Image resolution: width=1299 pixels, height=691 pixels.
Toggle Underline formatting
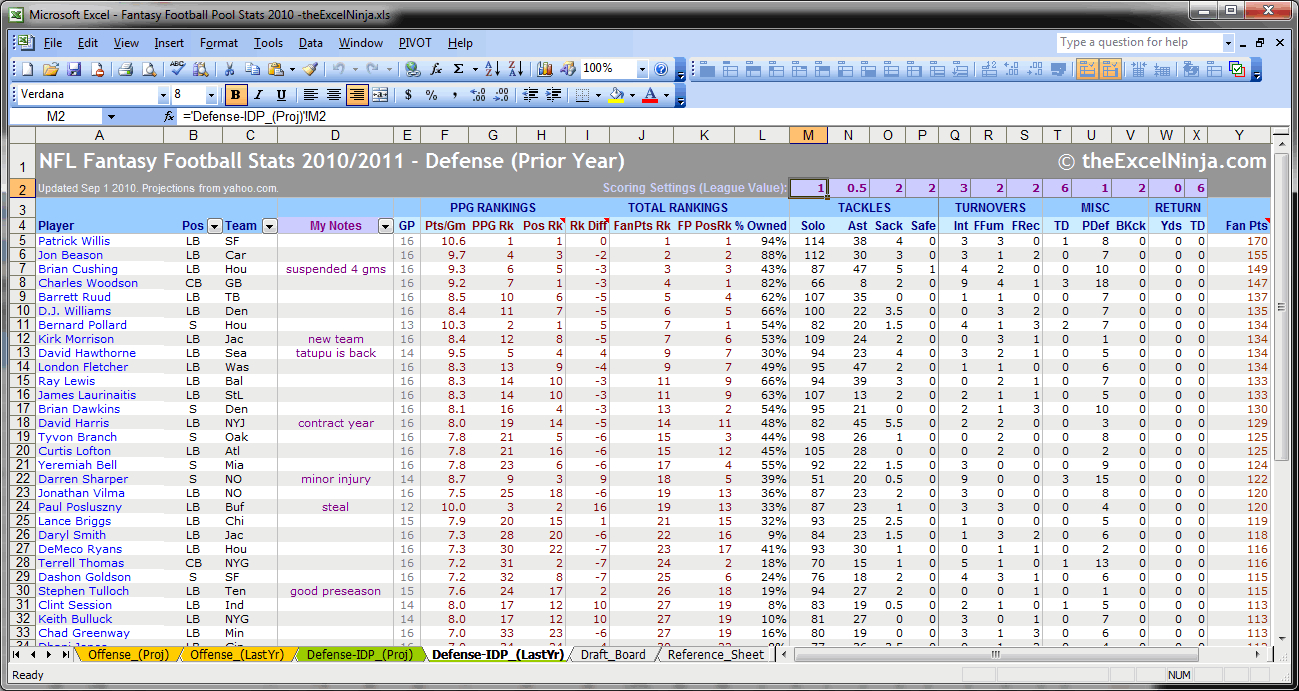(281, 95)
